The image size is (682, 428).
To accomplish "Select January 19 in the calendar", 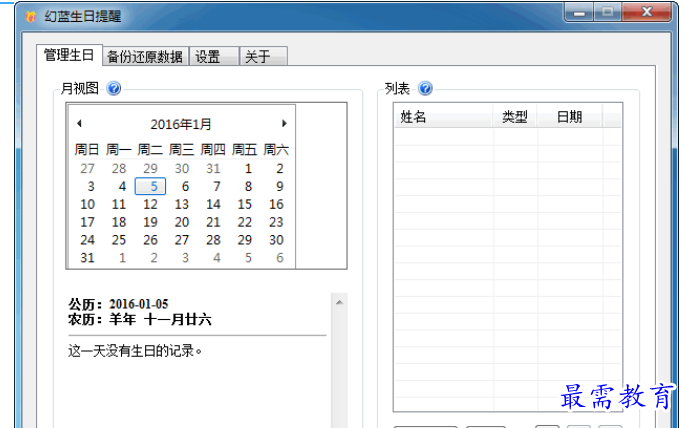I will [x=150, y=222].
